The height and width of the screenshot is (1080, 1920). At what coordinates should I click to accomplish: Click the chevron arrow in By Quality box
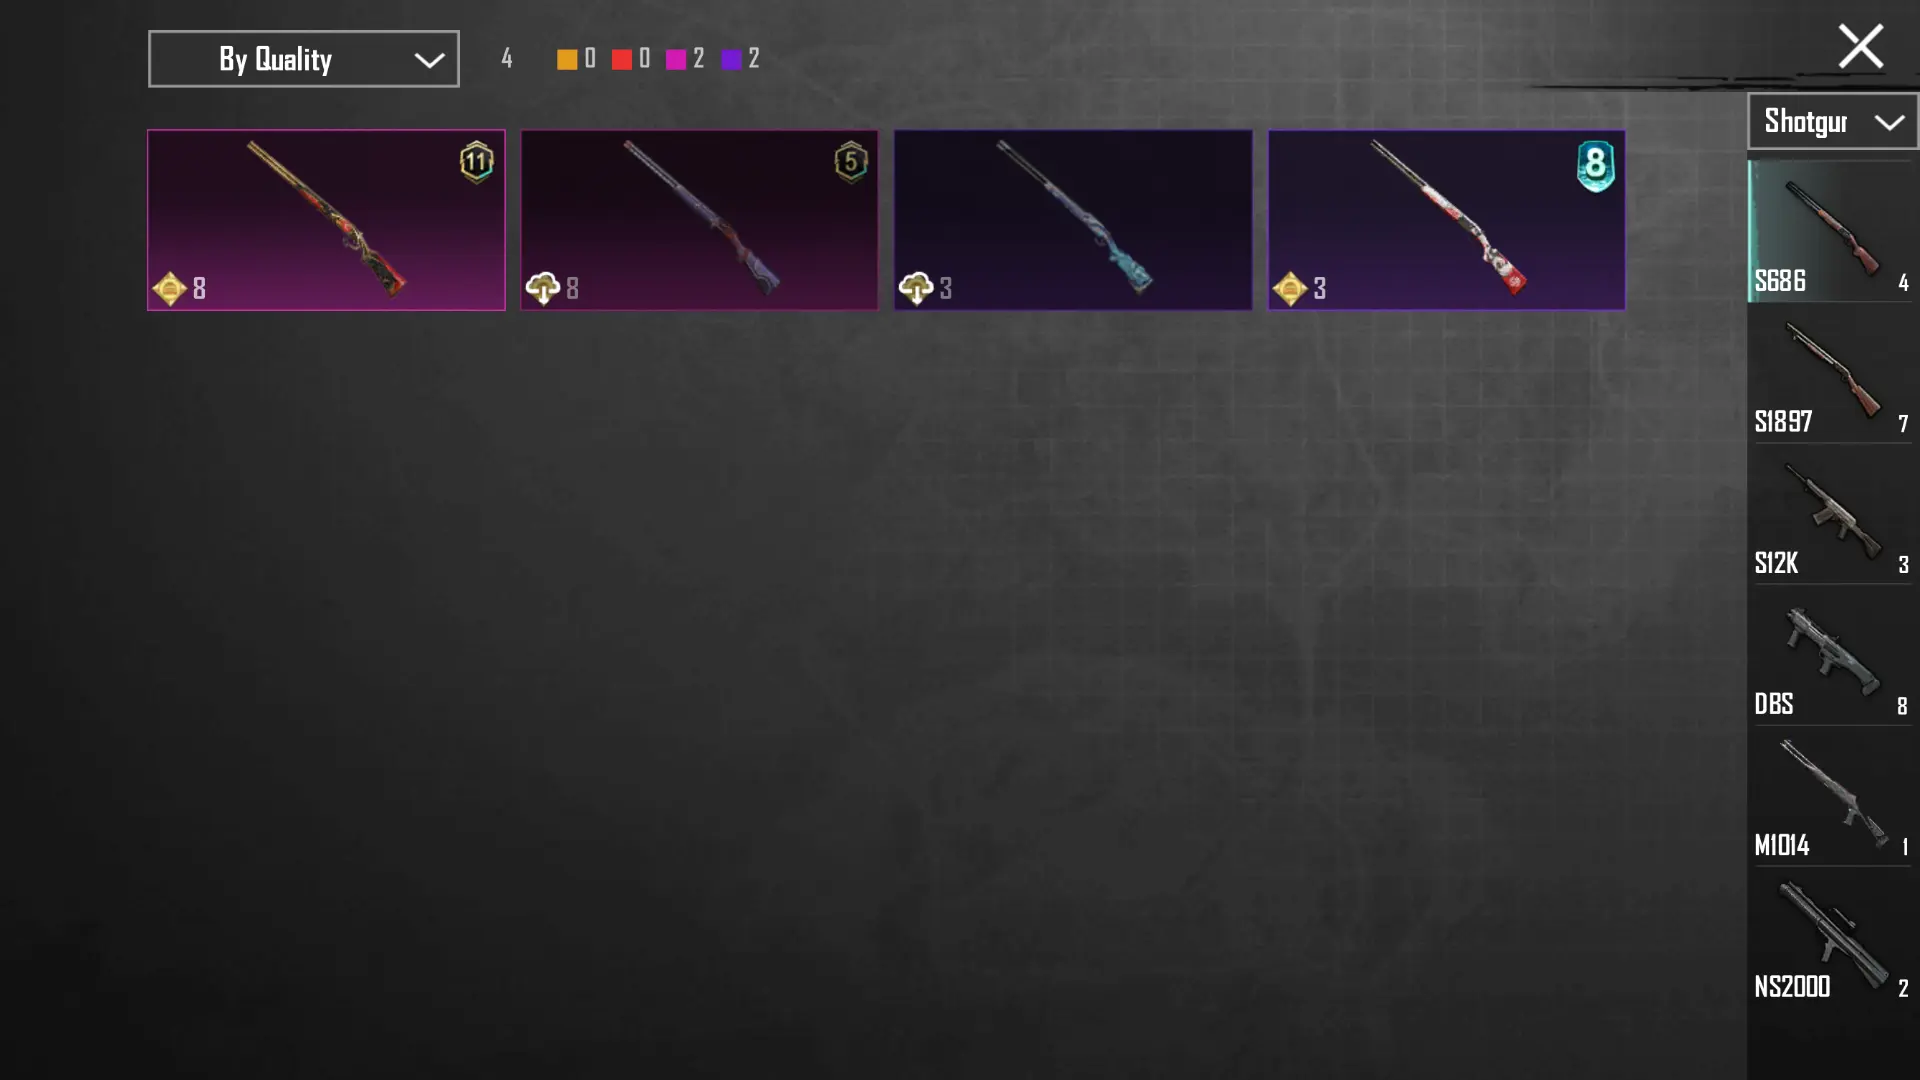click(x=429, y=60)
